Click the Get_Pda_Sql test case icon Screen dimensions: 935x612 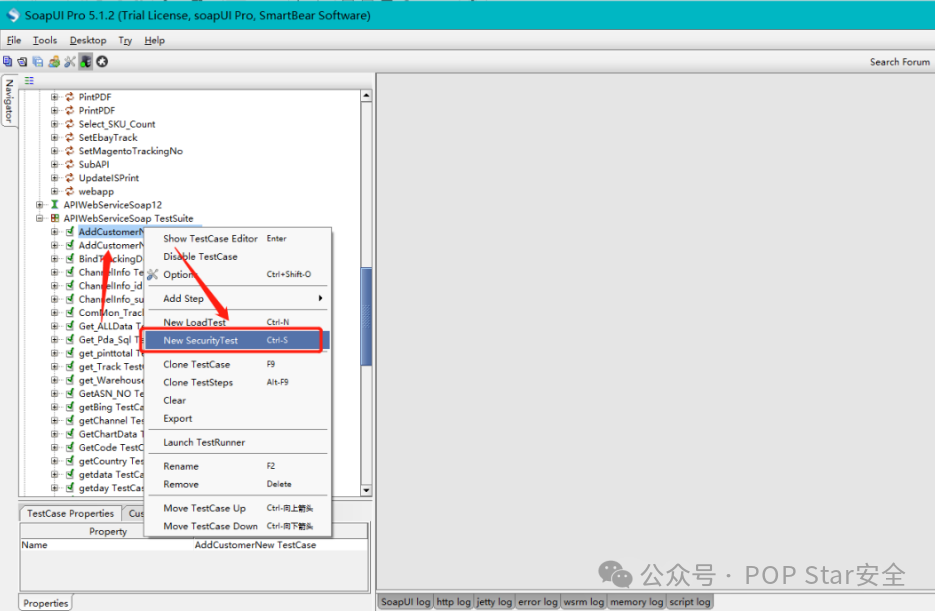pos(70,339)
